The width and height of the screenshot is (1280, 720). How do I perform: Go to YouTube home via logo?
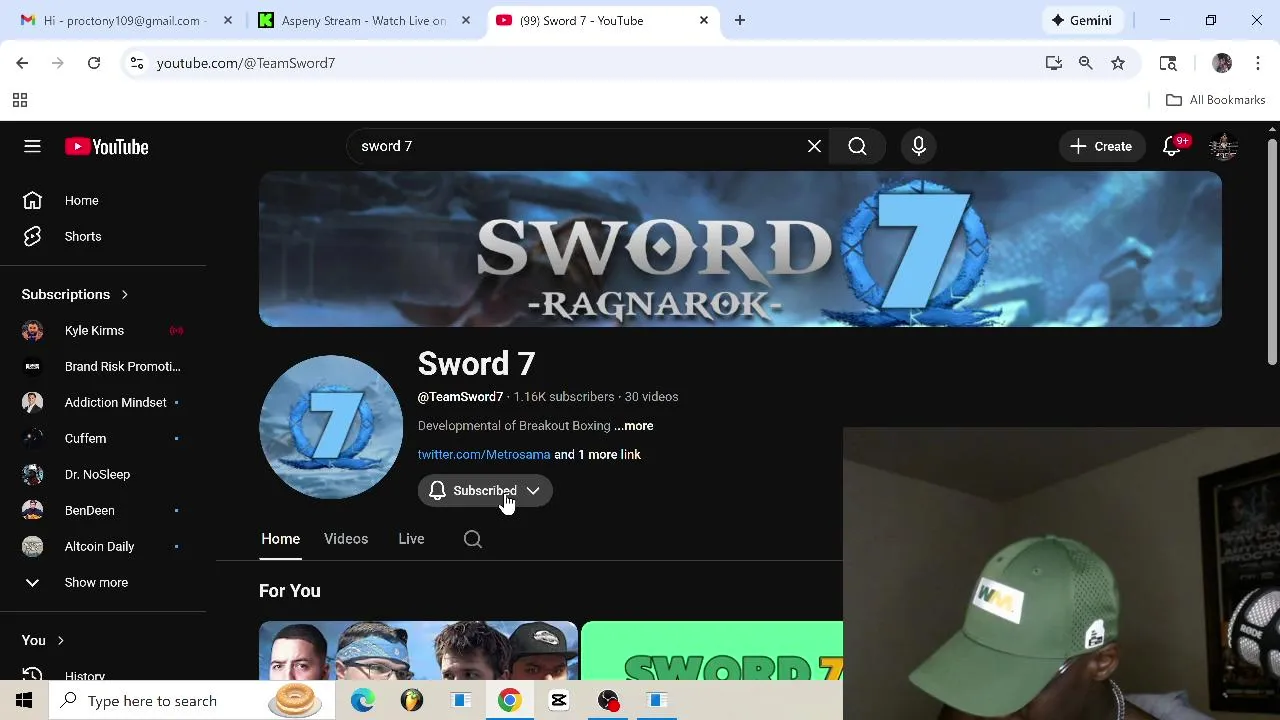pyautogui.click(x=107, y=147)
